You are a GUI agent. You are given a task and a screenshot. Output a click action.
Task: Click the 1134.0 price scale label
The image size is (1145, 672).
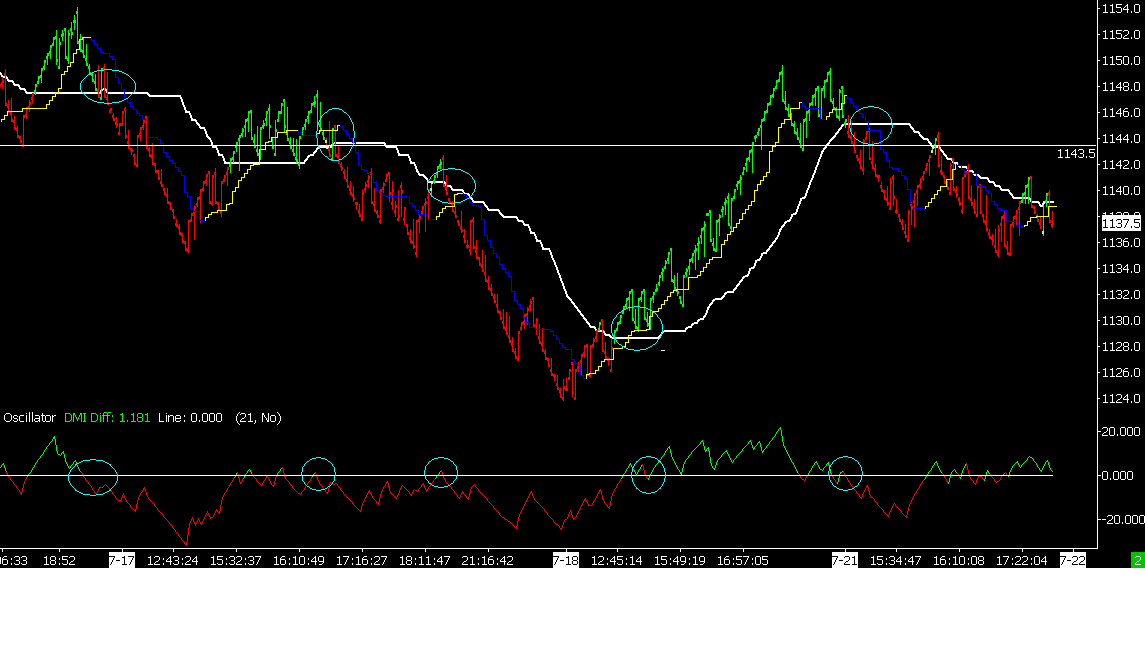point(1121,269)
